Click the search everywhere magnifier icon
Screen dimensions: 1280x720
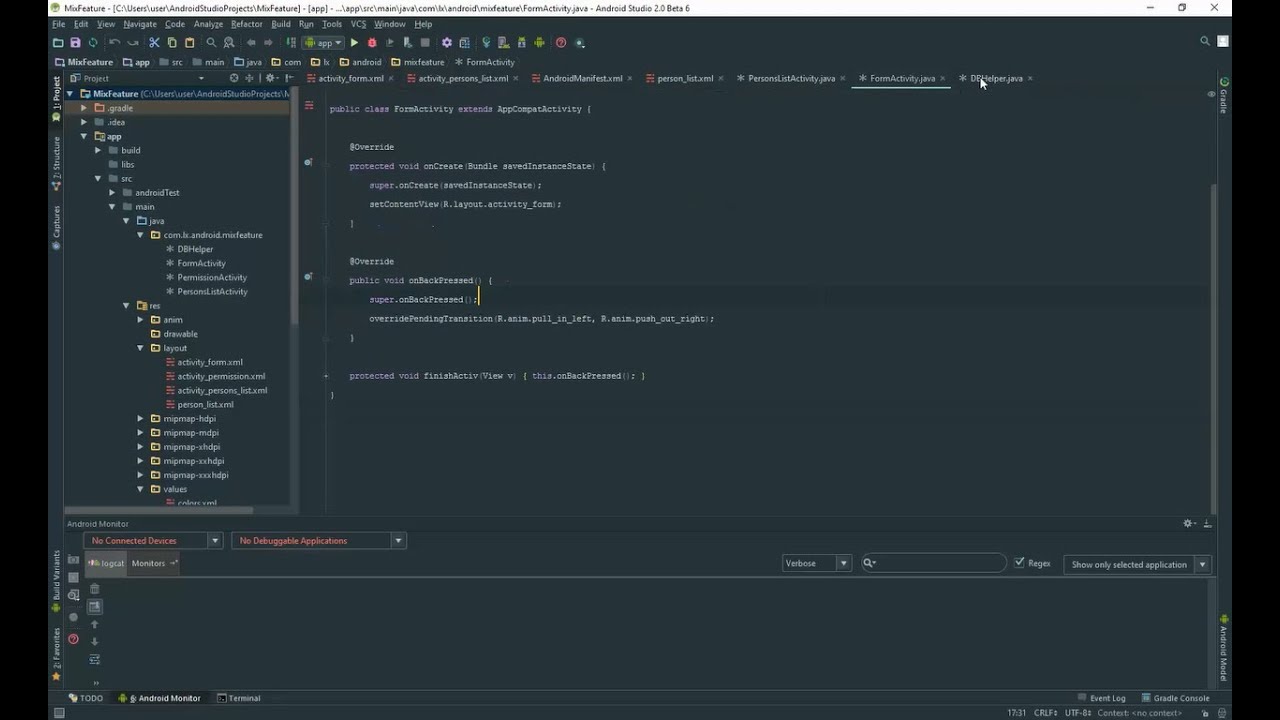[1205, 42]
